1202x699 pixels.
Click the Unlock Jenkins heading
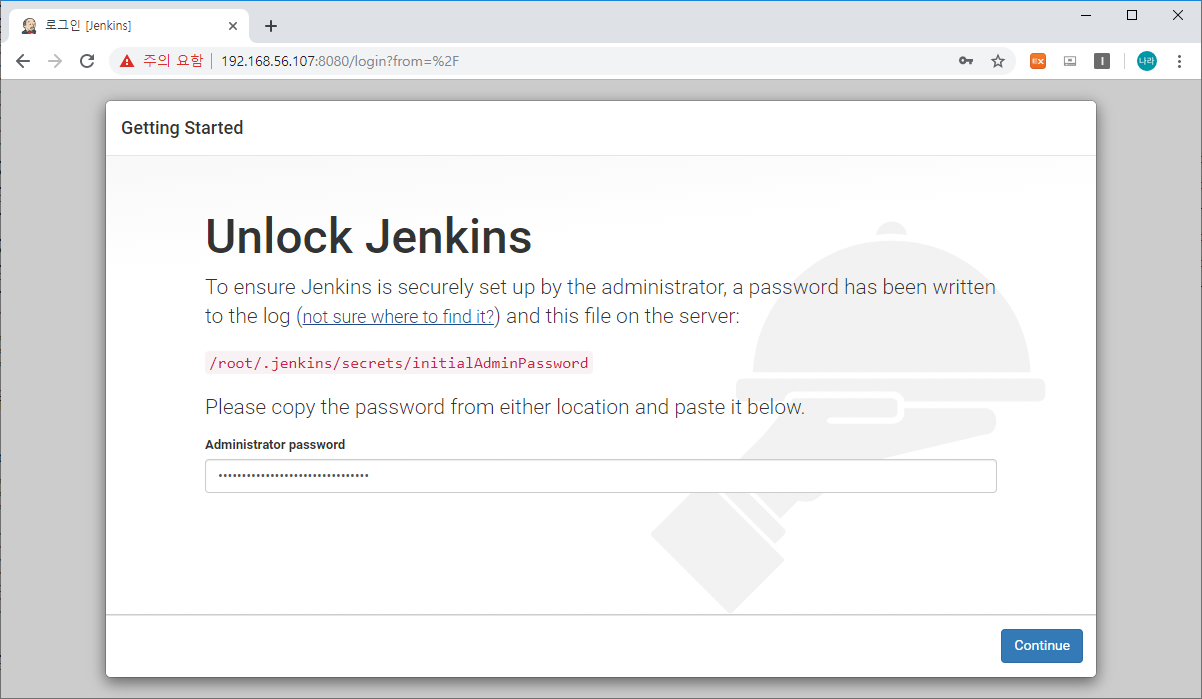coord(368,236)
